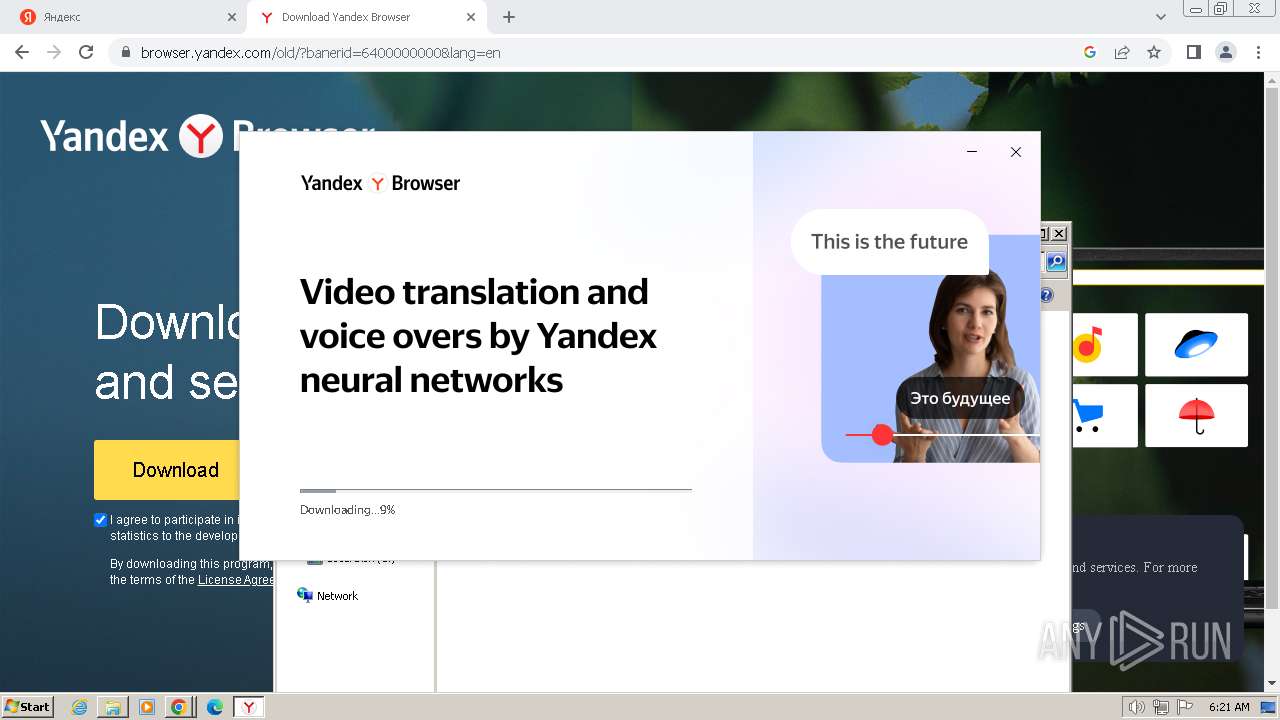Select the Download Yandex Browser tab
Viewport: 1280px width, 720px height.
click(365, 17)
